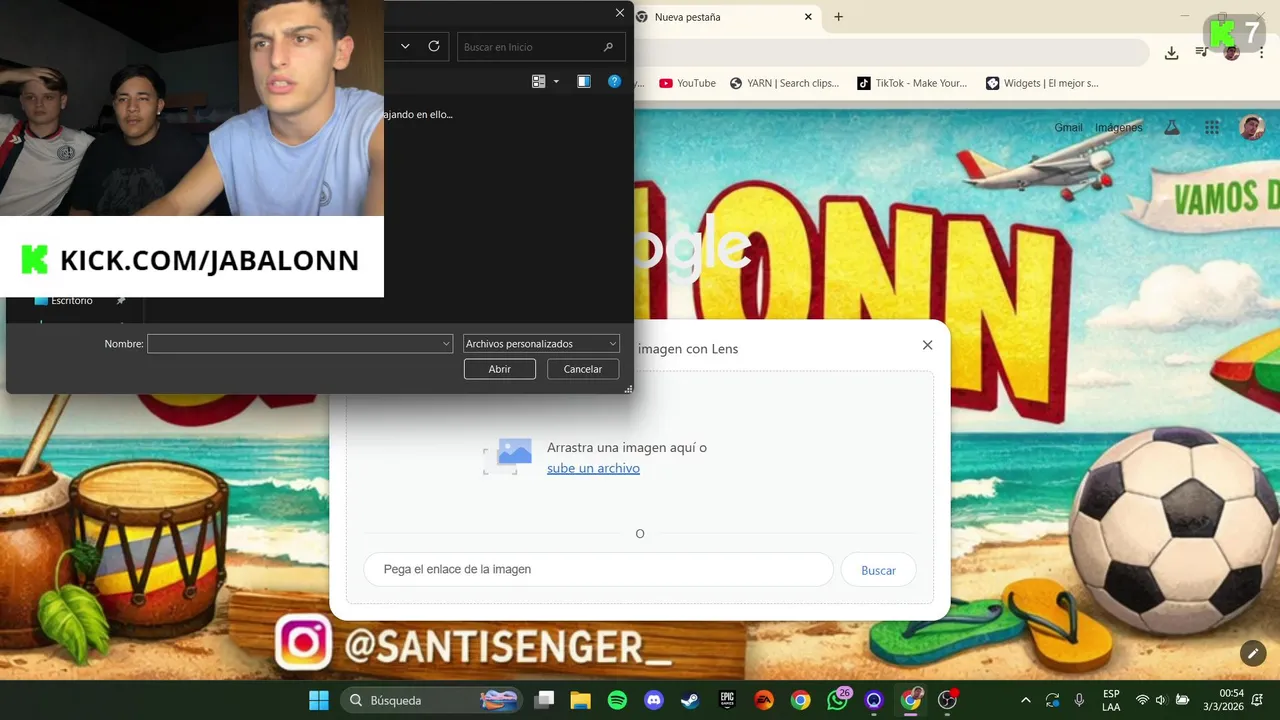Open the Google apps grid

click(x=1212, y=127)
